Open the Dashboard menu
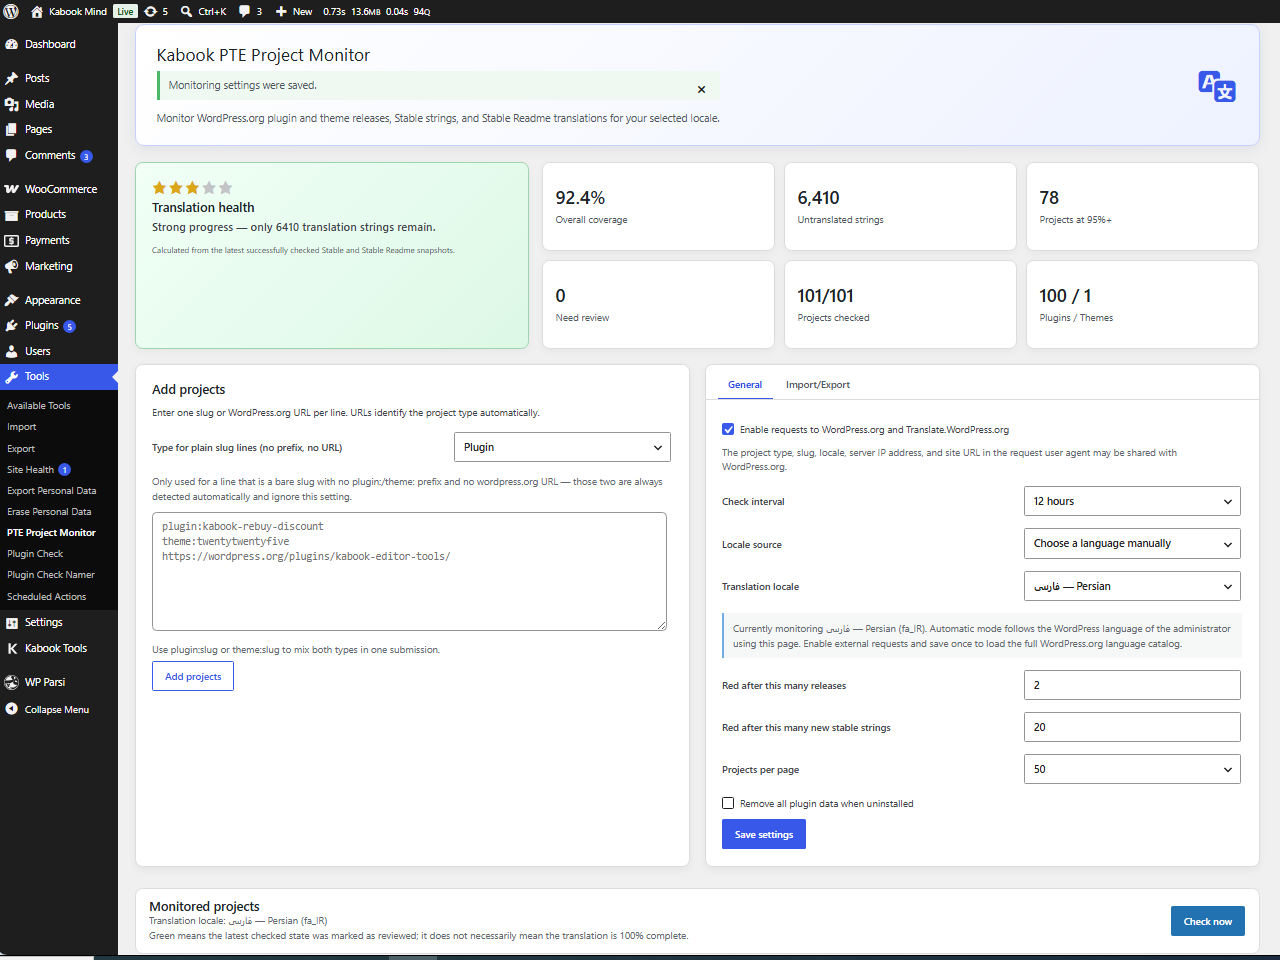 point(59,44)
